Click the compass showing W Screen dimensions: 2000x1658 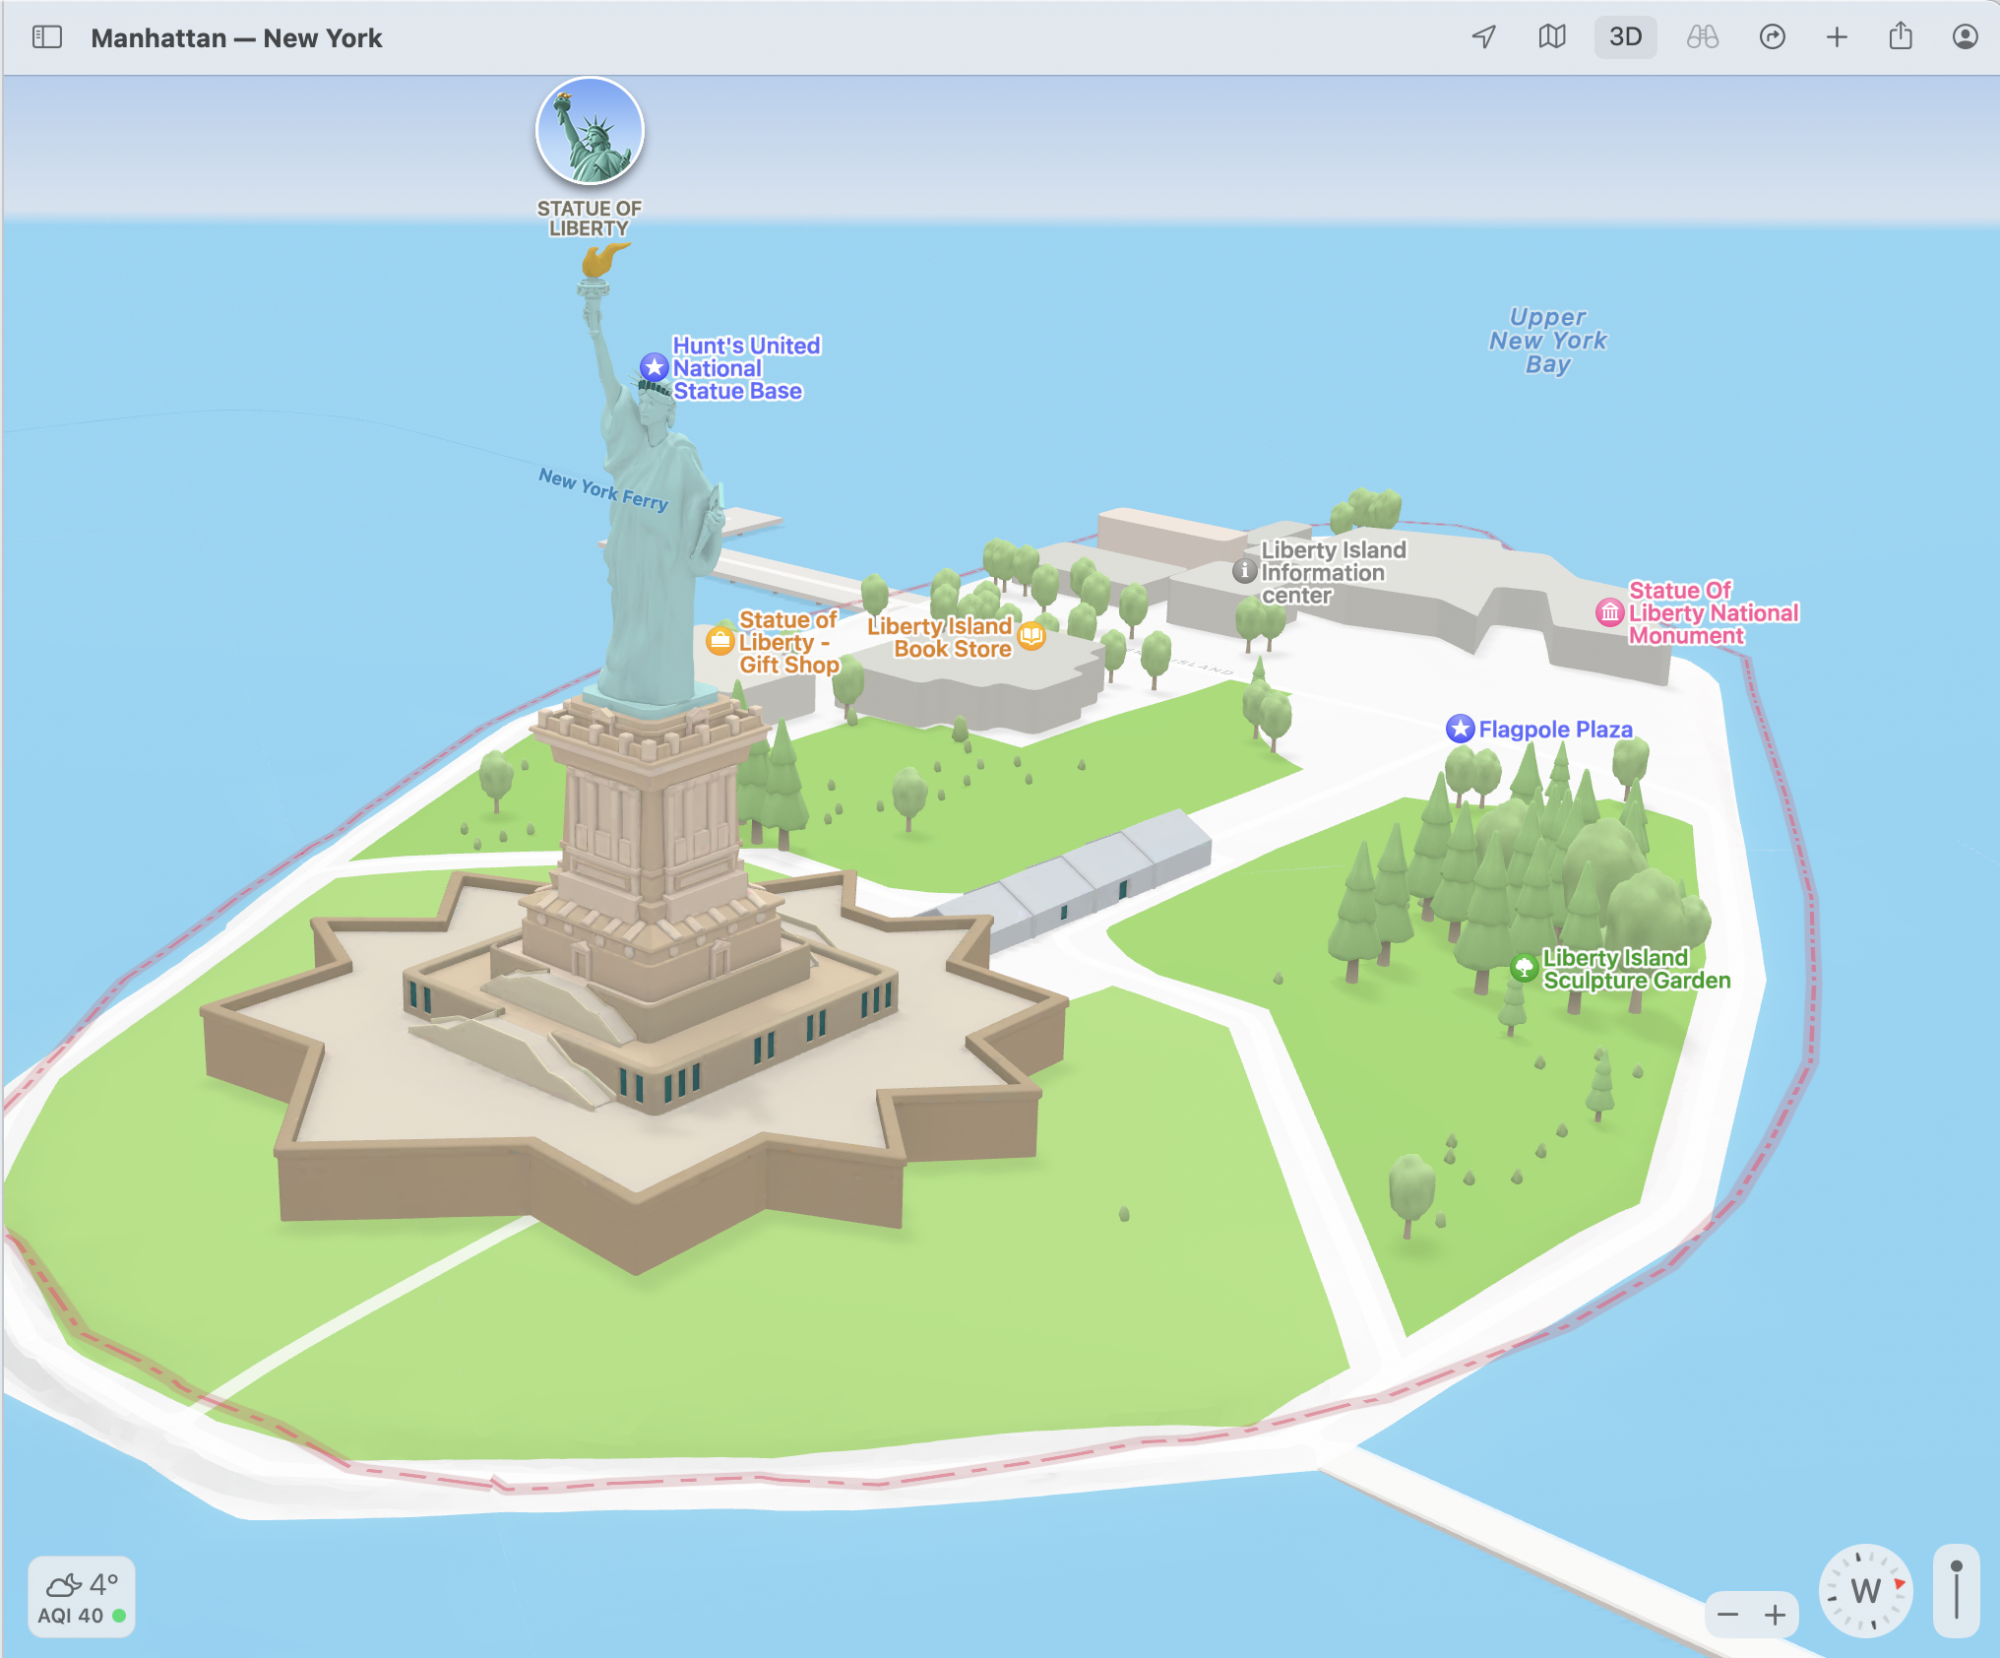[1865, 1590]
